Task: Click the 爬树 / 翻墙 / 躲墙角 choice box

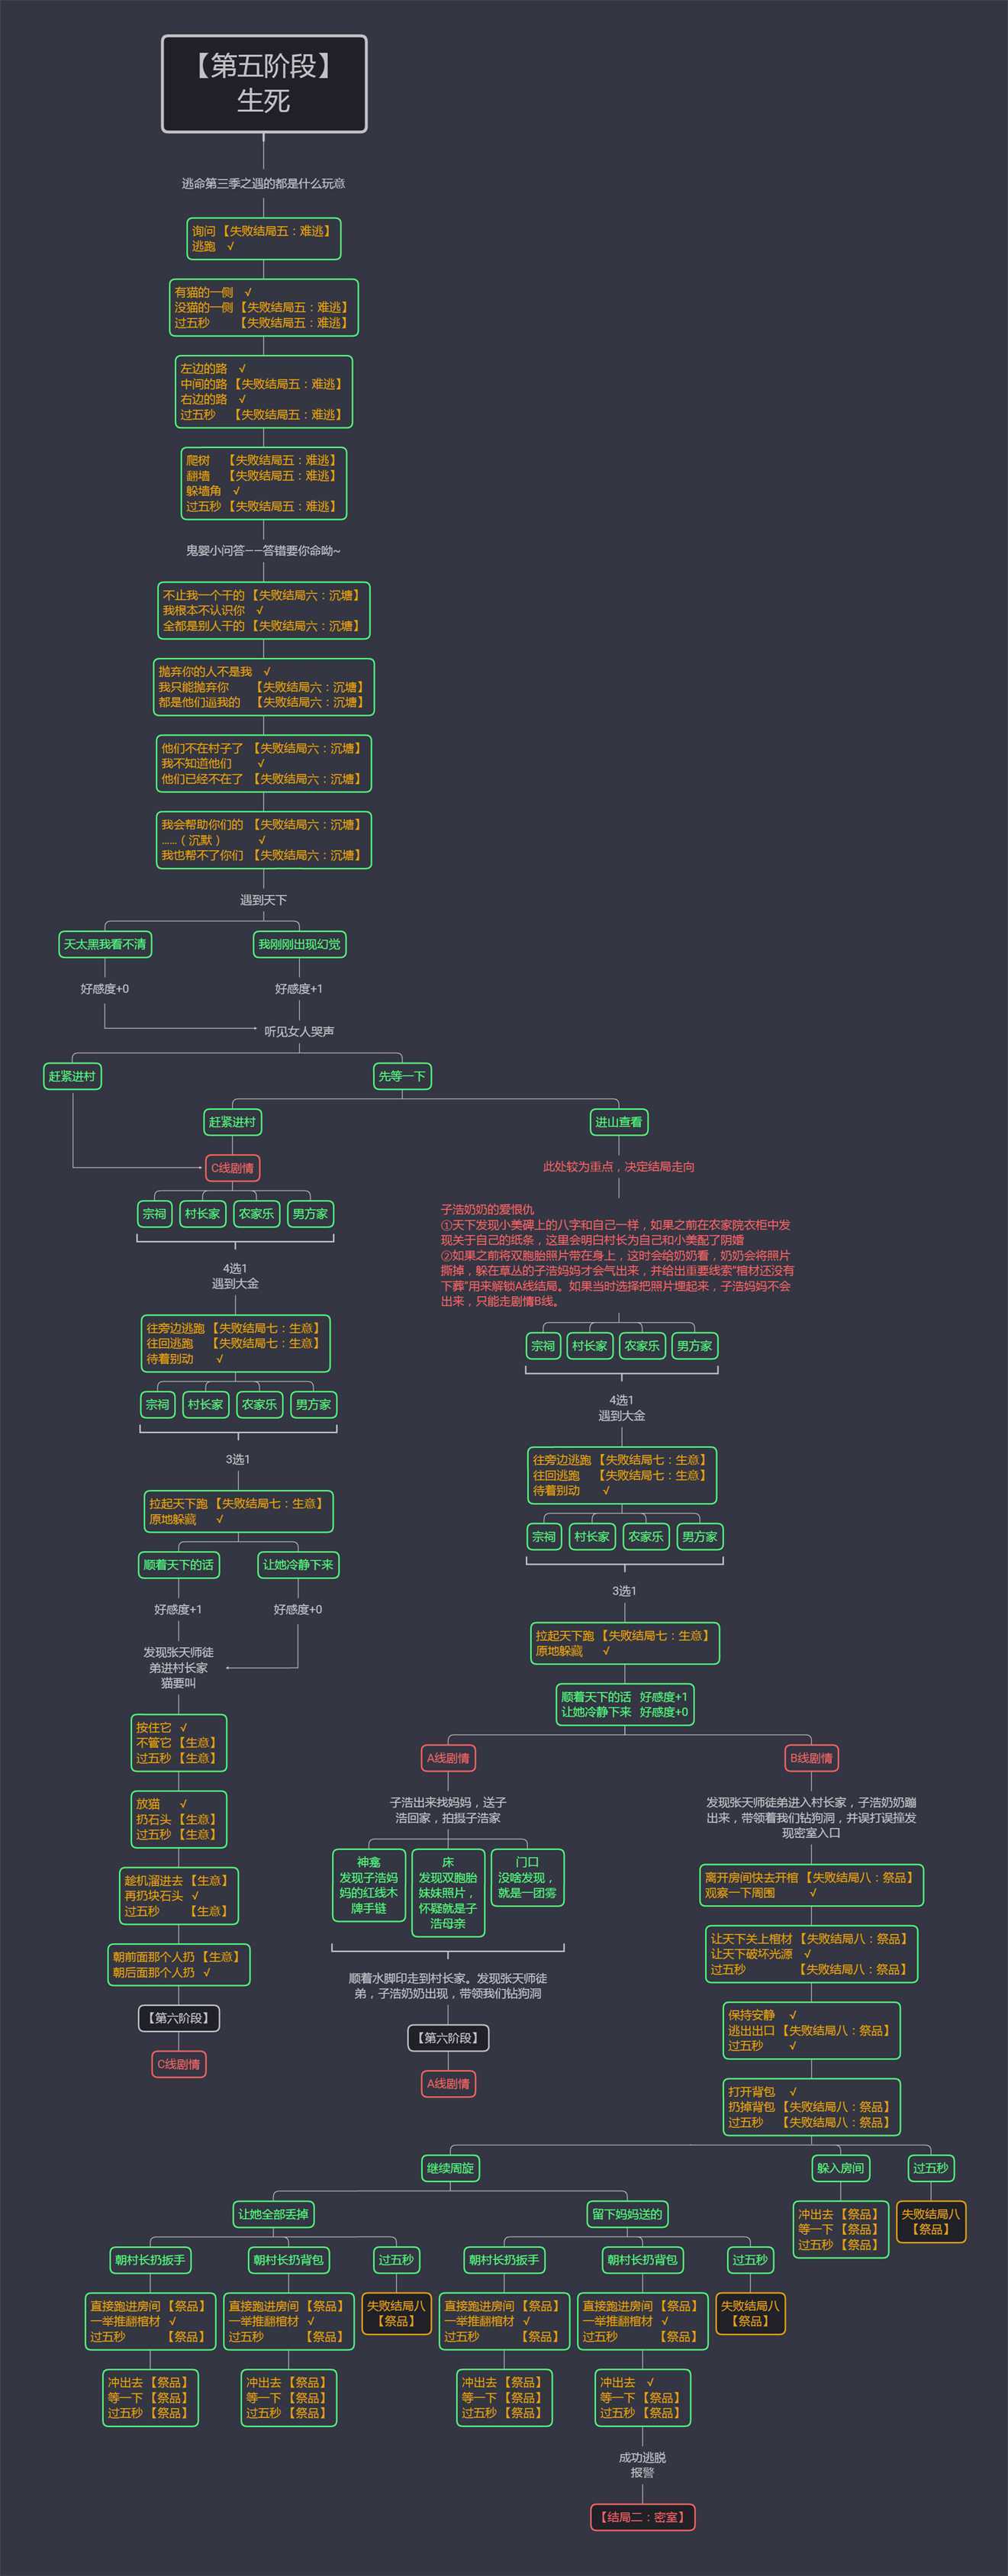Action: [264, 484]
